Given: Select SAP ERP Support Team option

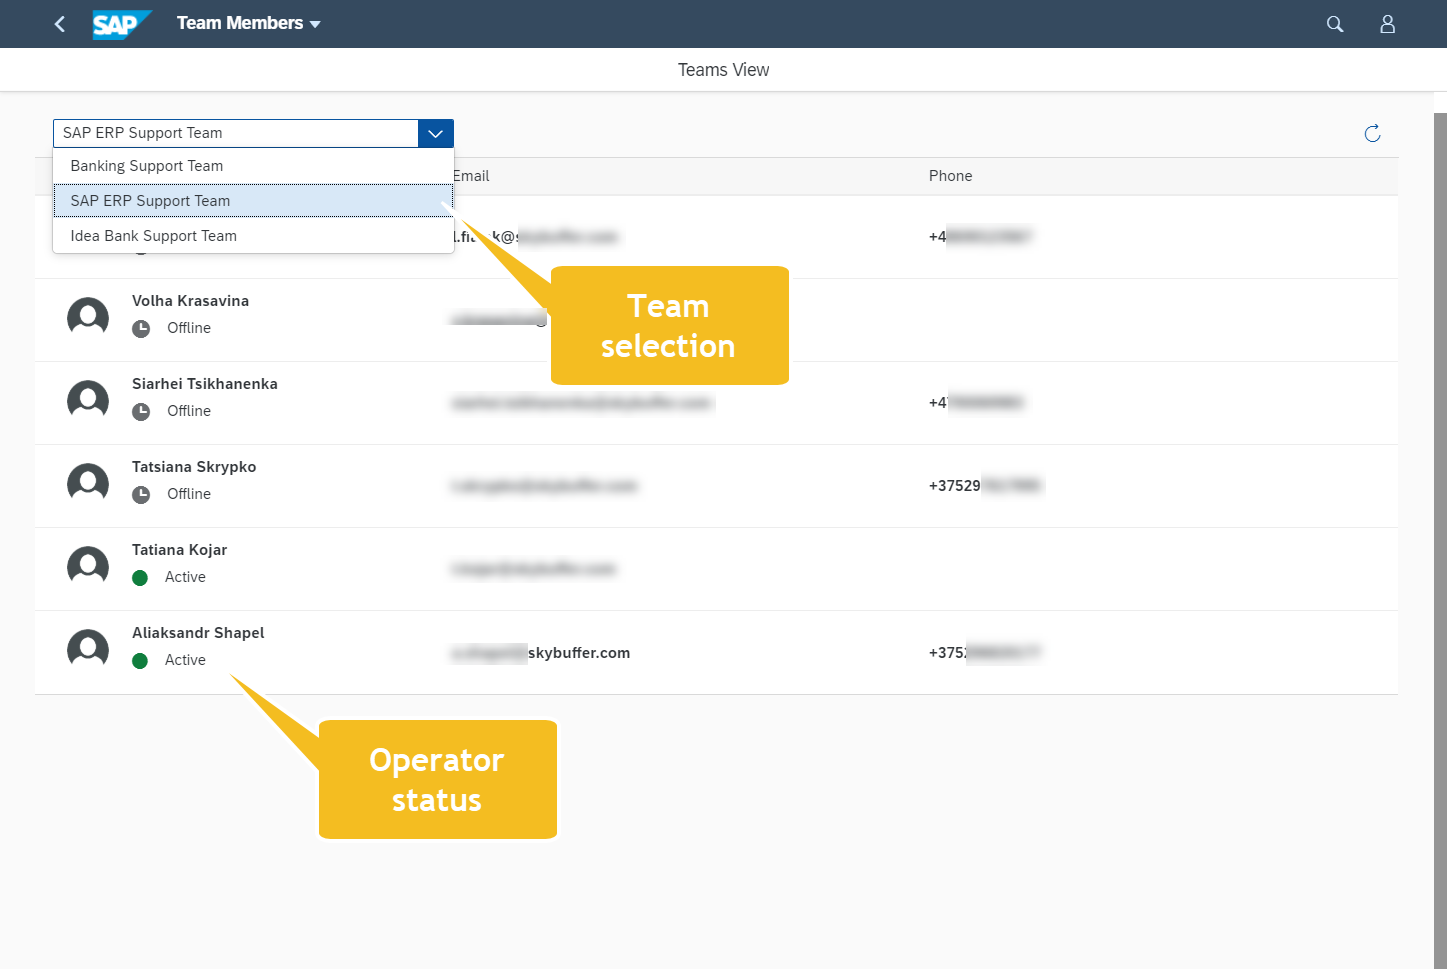Looking at the screenshot, I should [x=253, y=201].
